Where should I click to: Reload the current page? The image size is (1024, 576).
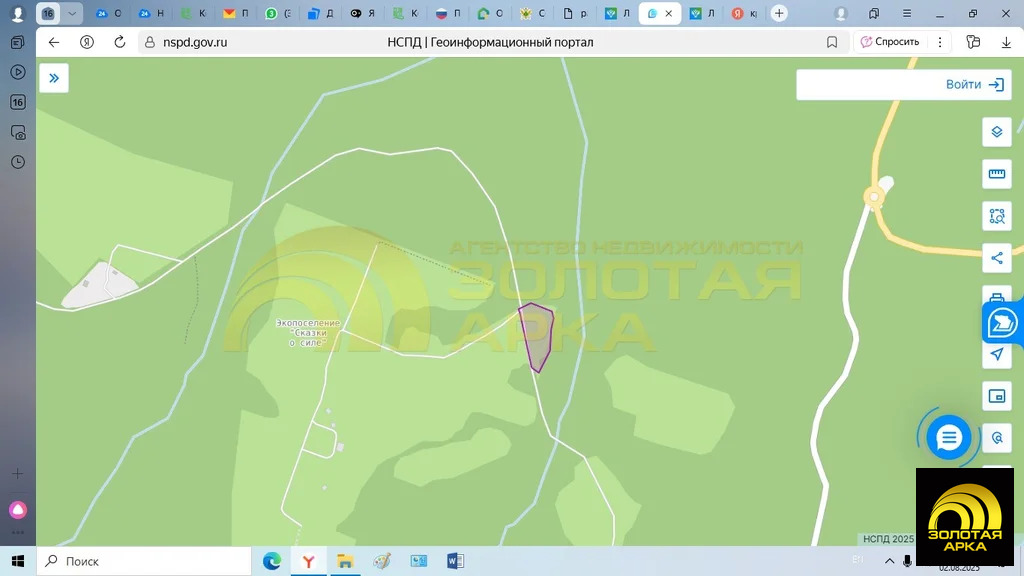point(120,42)
